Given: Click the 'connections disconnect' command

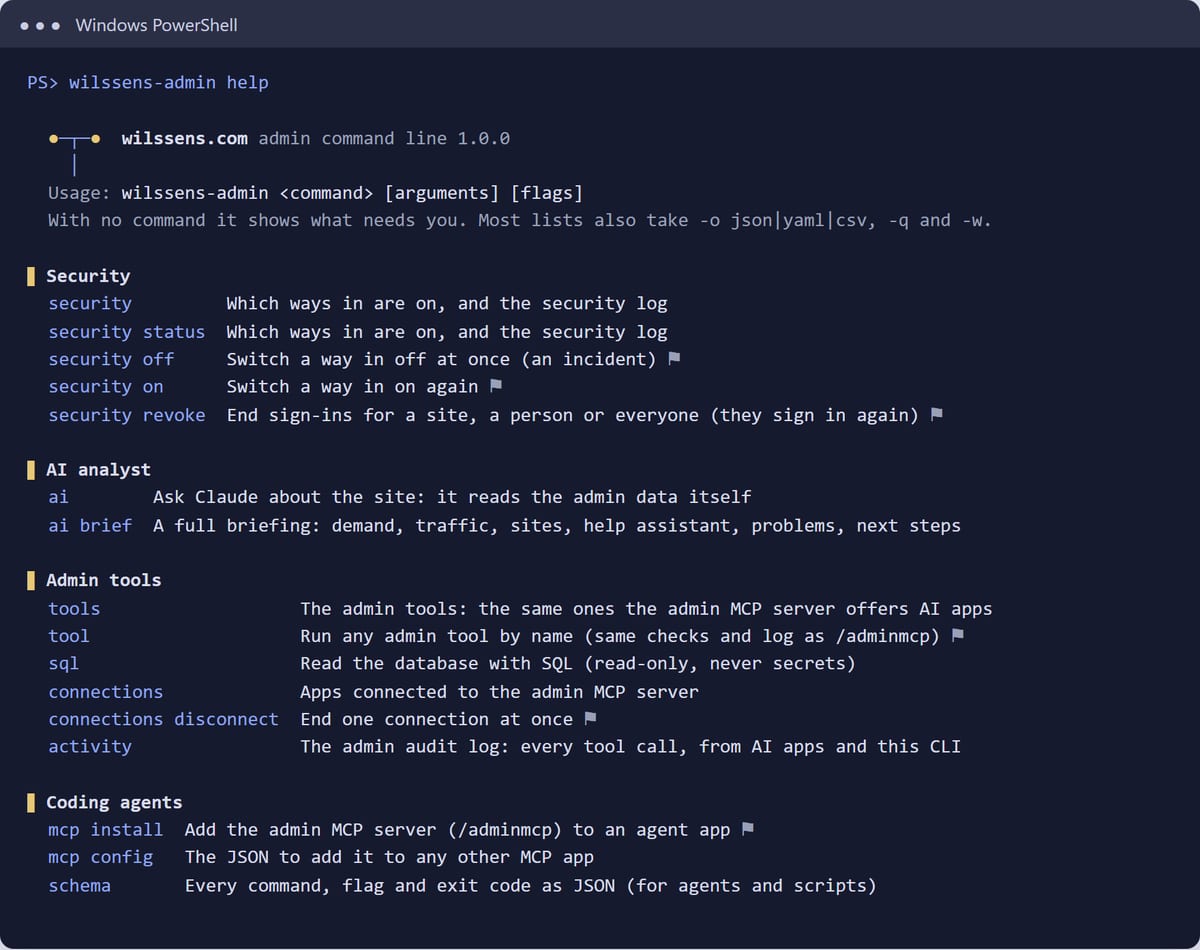Looking at the screenshot, I should [164, 719].
